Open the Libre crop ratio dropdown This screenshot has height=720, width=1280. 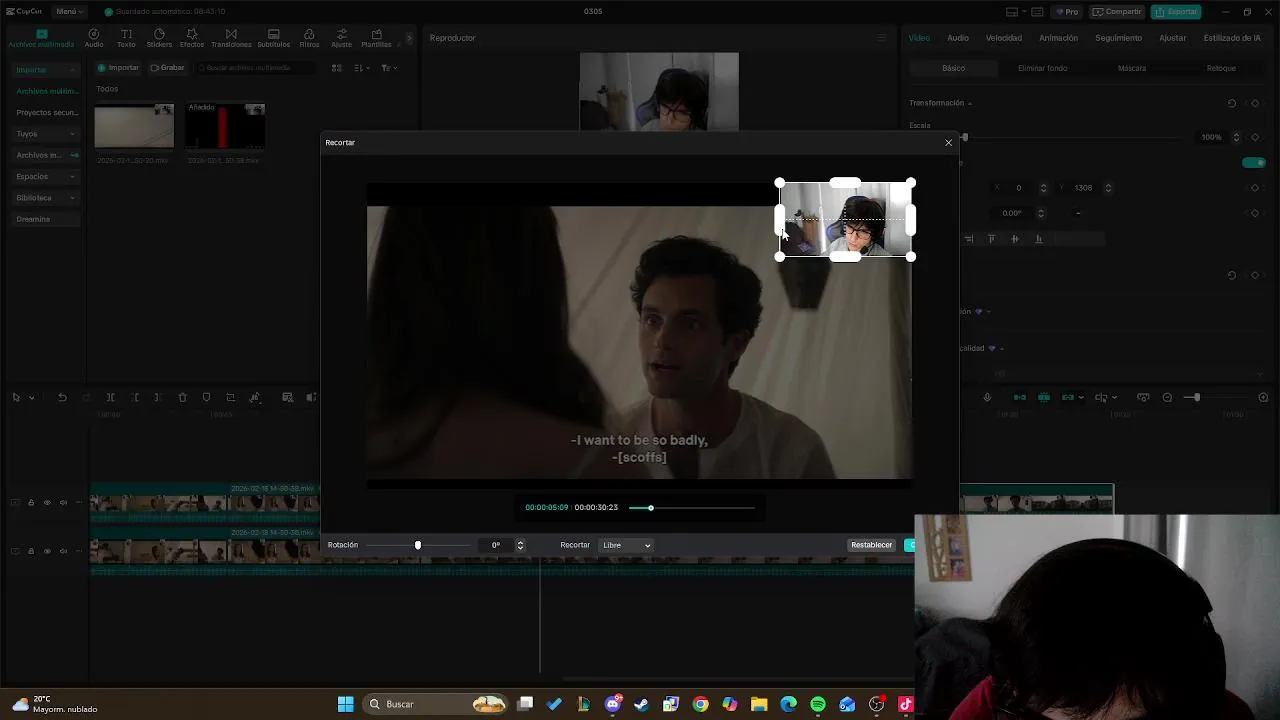pos(627,545)
